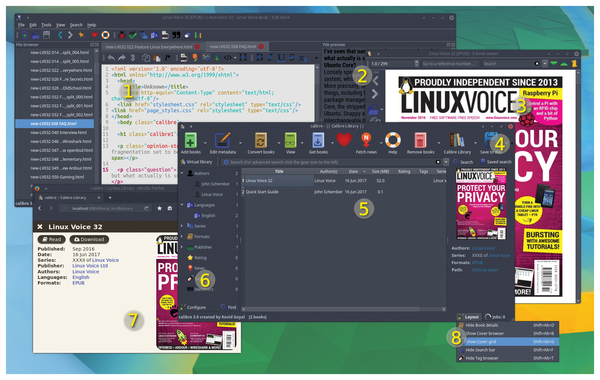Click the code editor vertical scrollbar
The height and width of the screenshot is (380, 600).
pos(316,94)
